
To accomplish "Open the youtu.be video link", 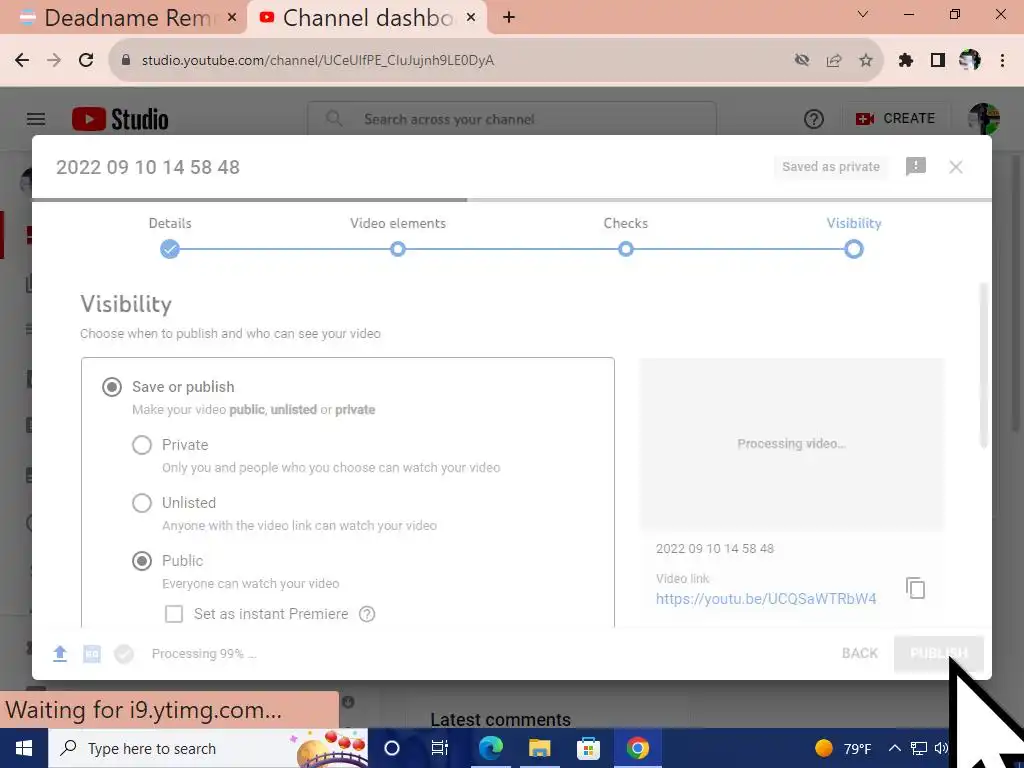I will click(766, 599).
